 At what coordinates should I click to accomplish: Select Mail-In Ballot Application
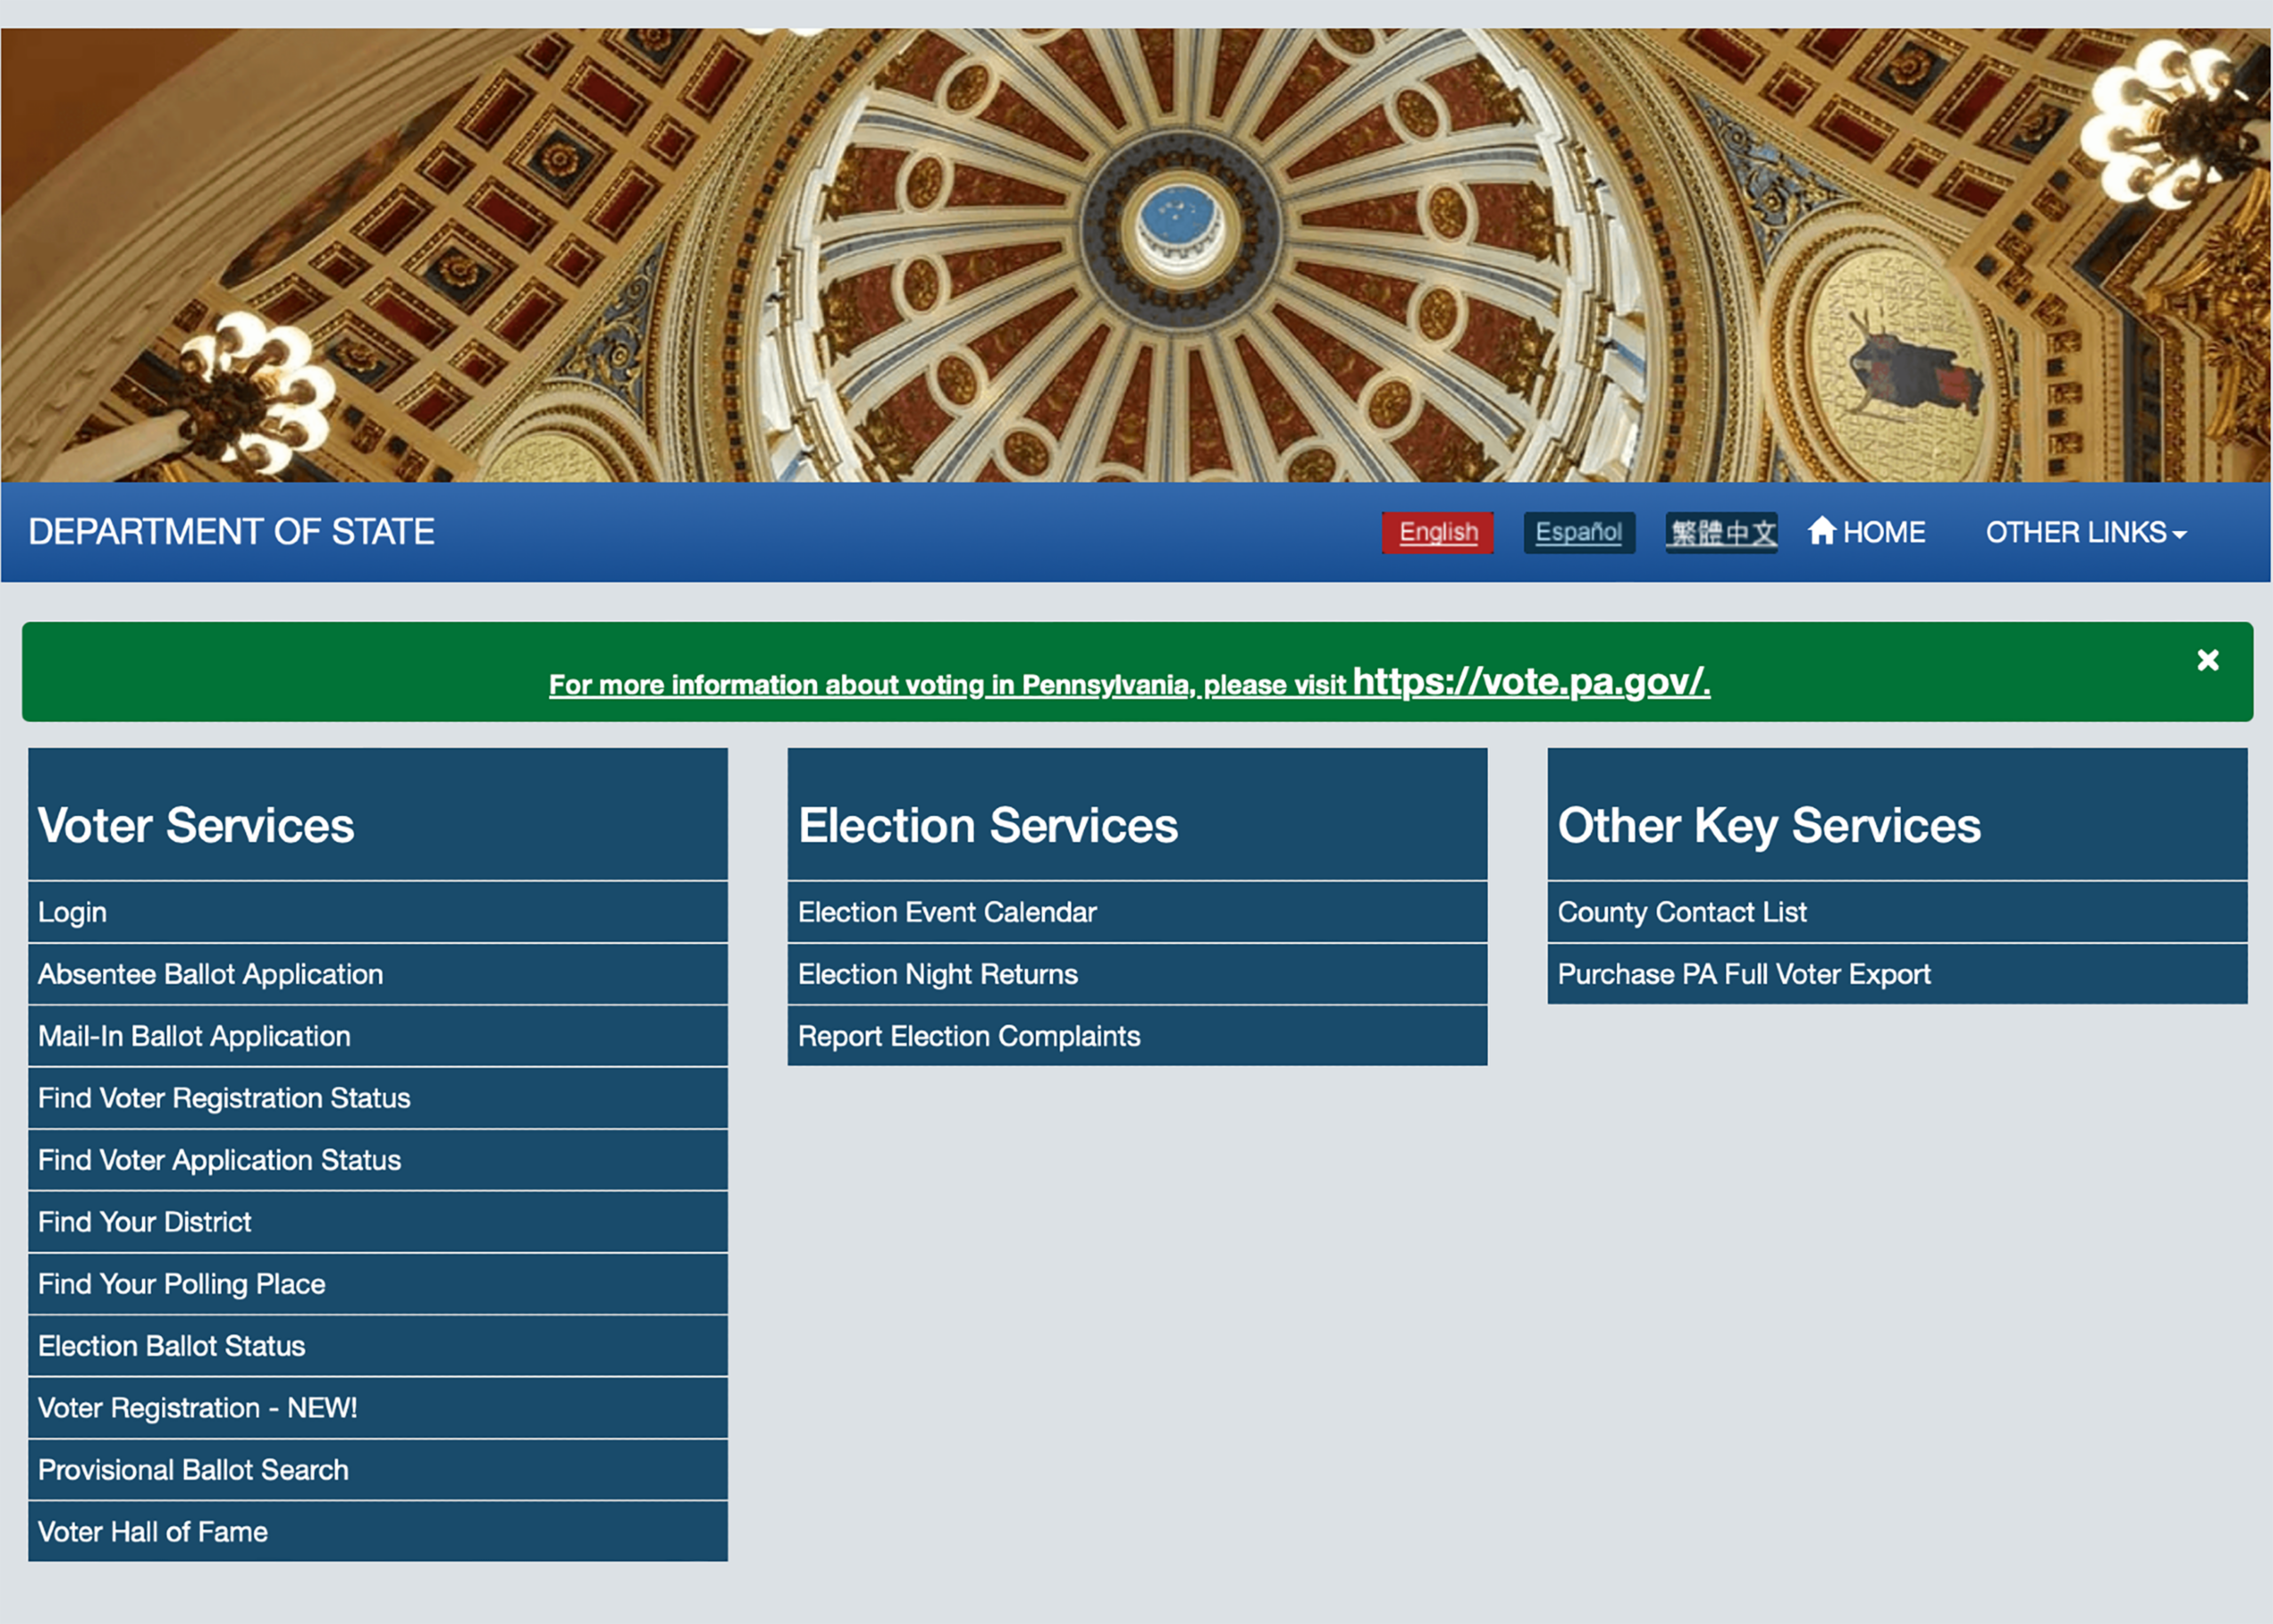click(x=194, y=1036)
